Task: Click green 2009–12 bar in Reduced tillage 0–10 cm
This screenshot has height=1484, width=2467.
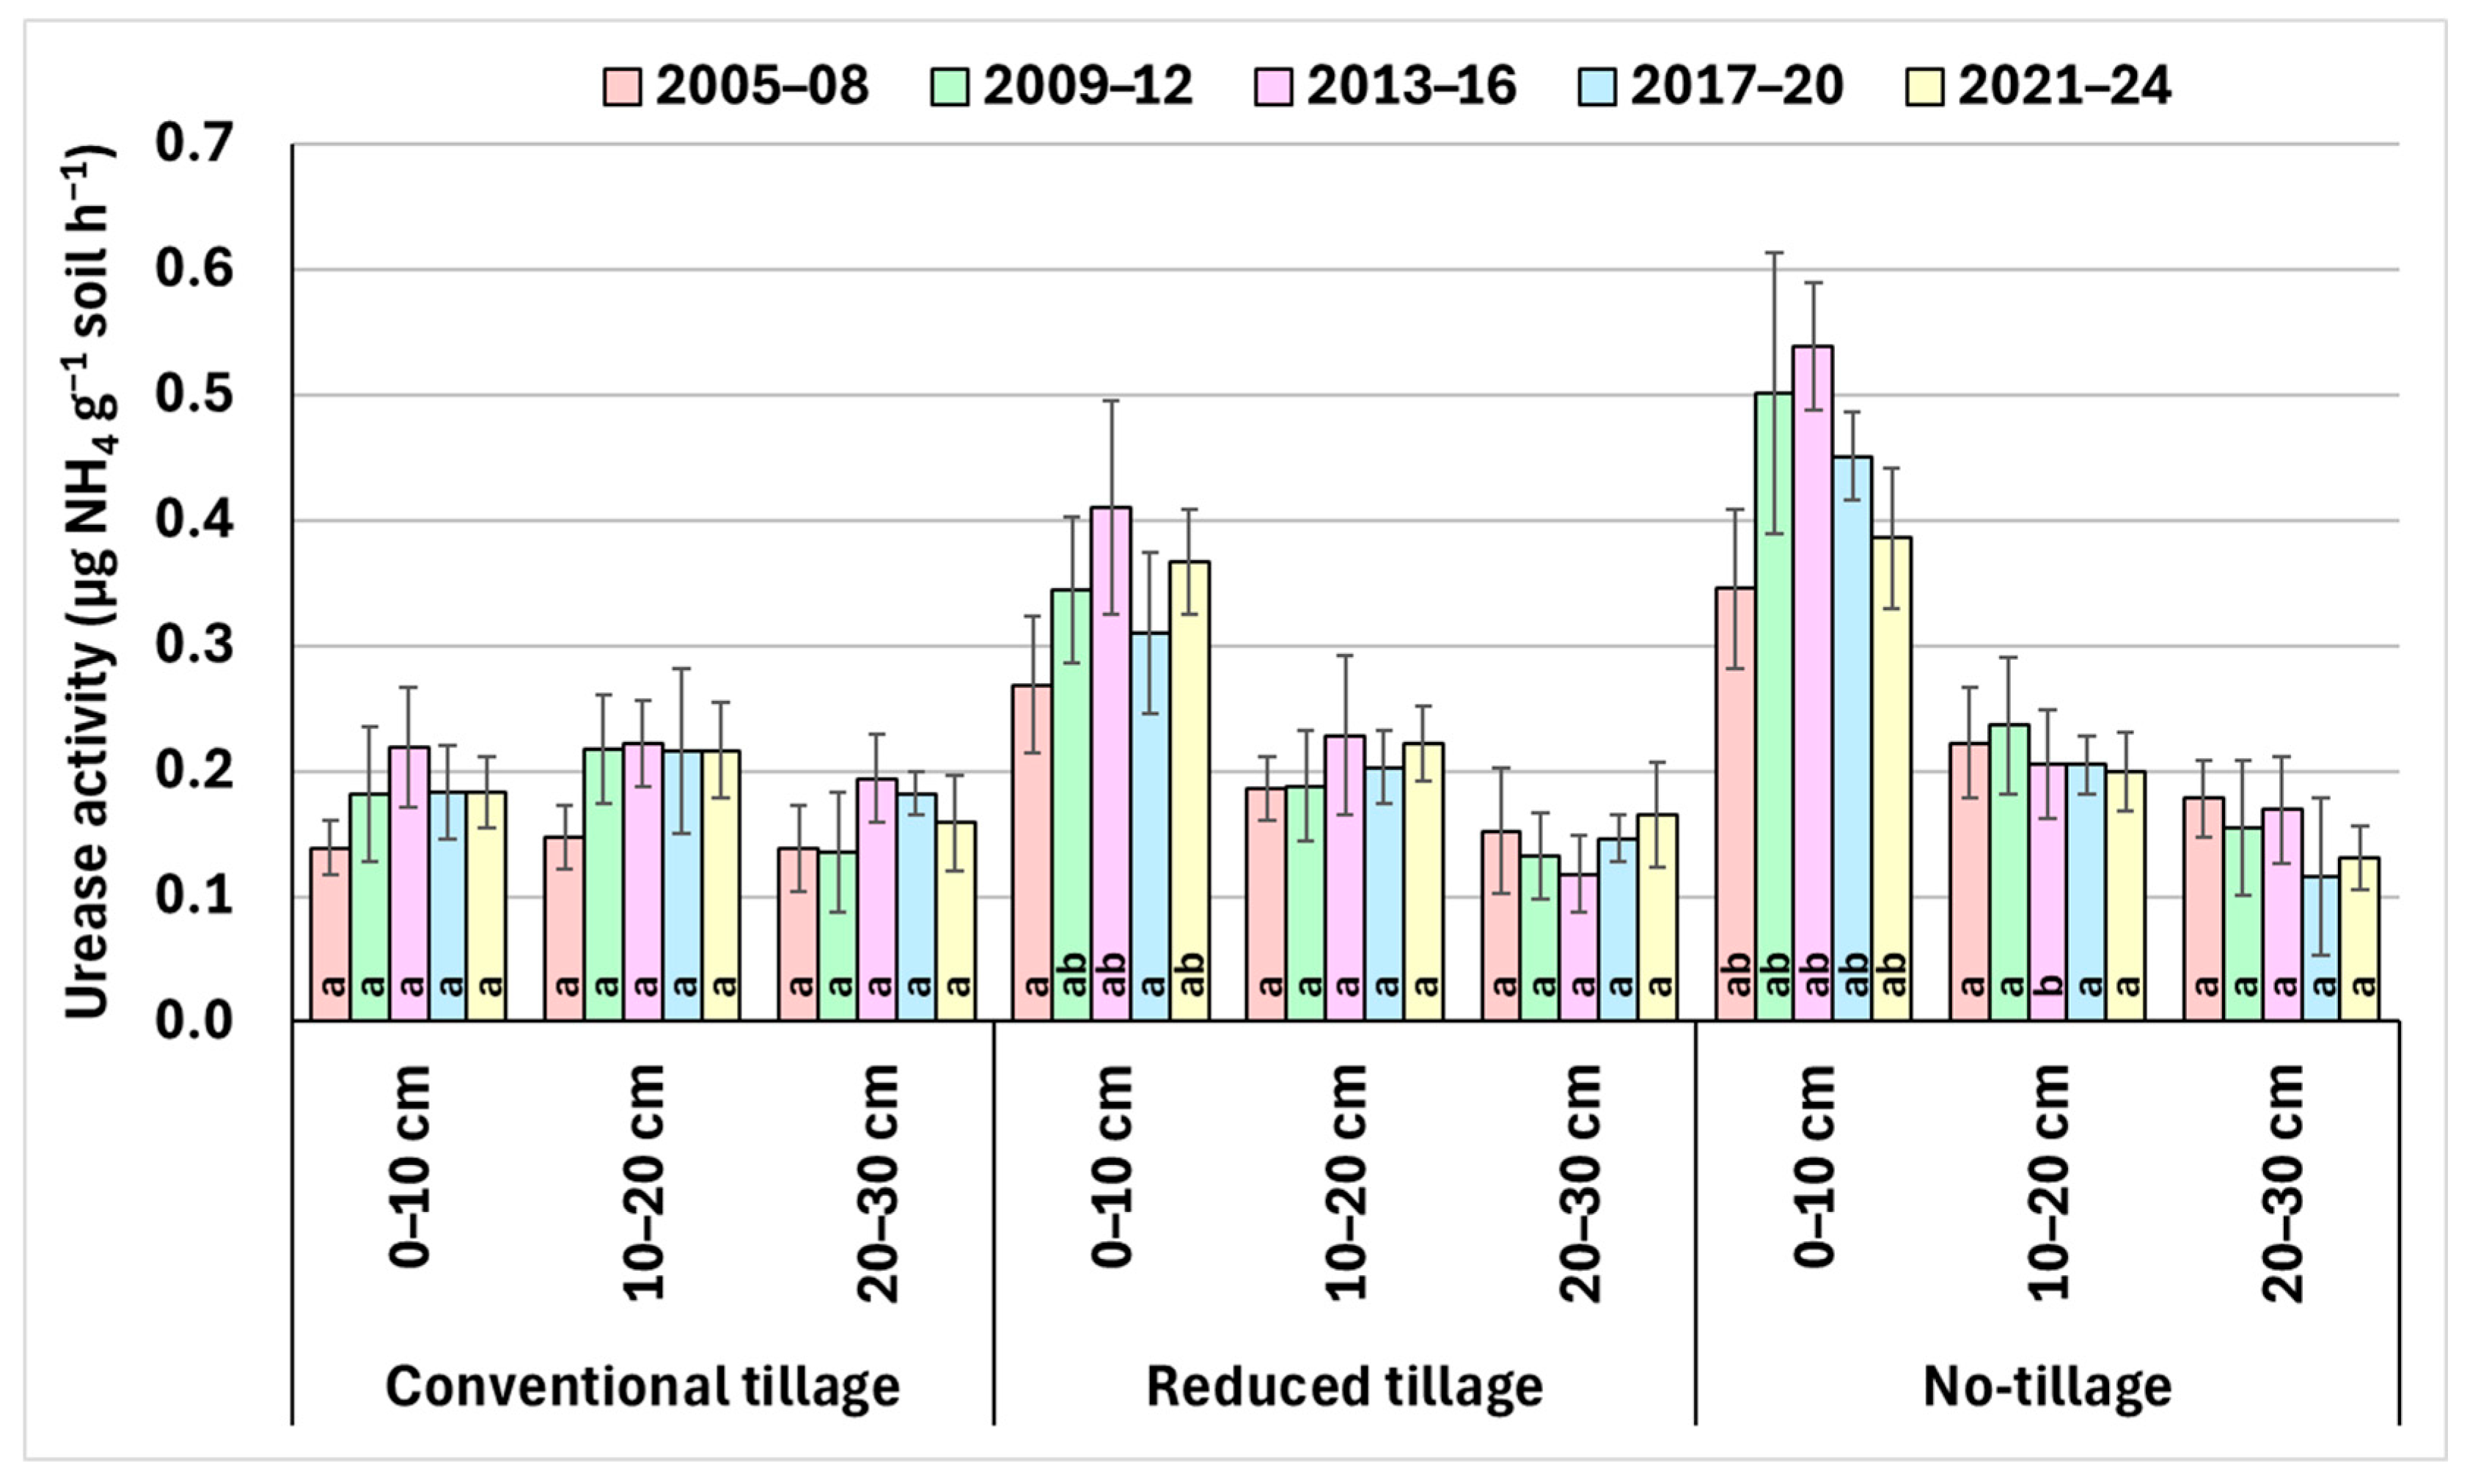Action: (x=1072, y=805)
